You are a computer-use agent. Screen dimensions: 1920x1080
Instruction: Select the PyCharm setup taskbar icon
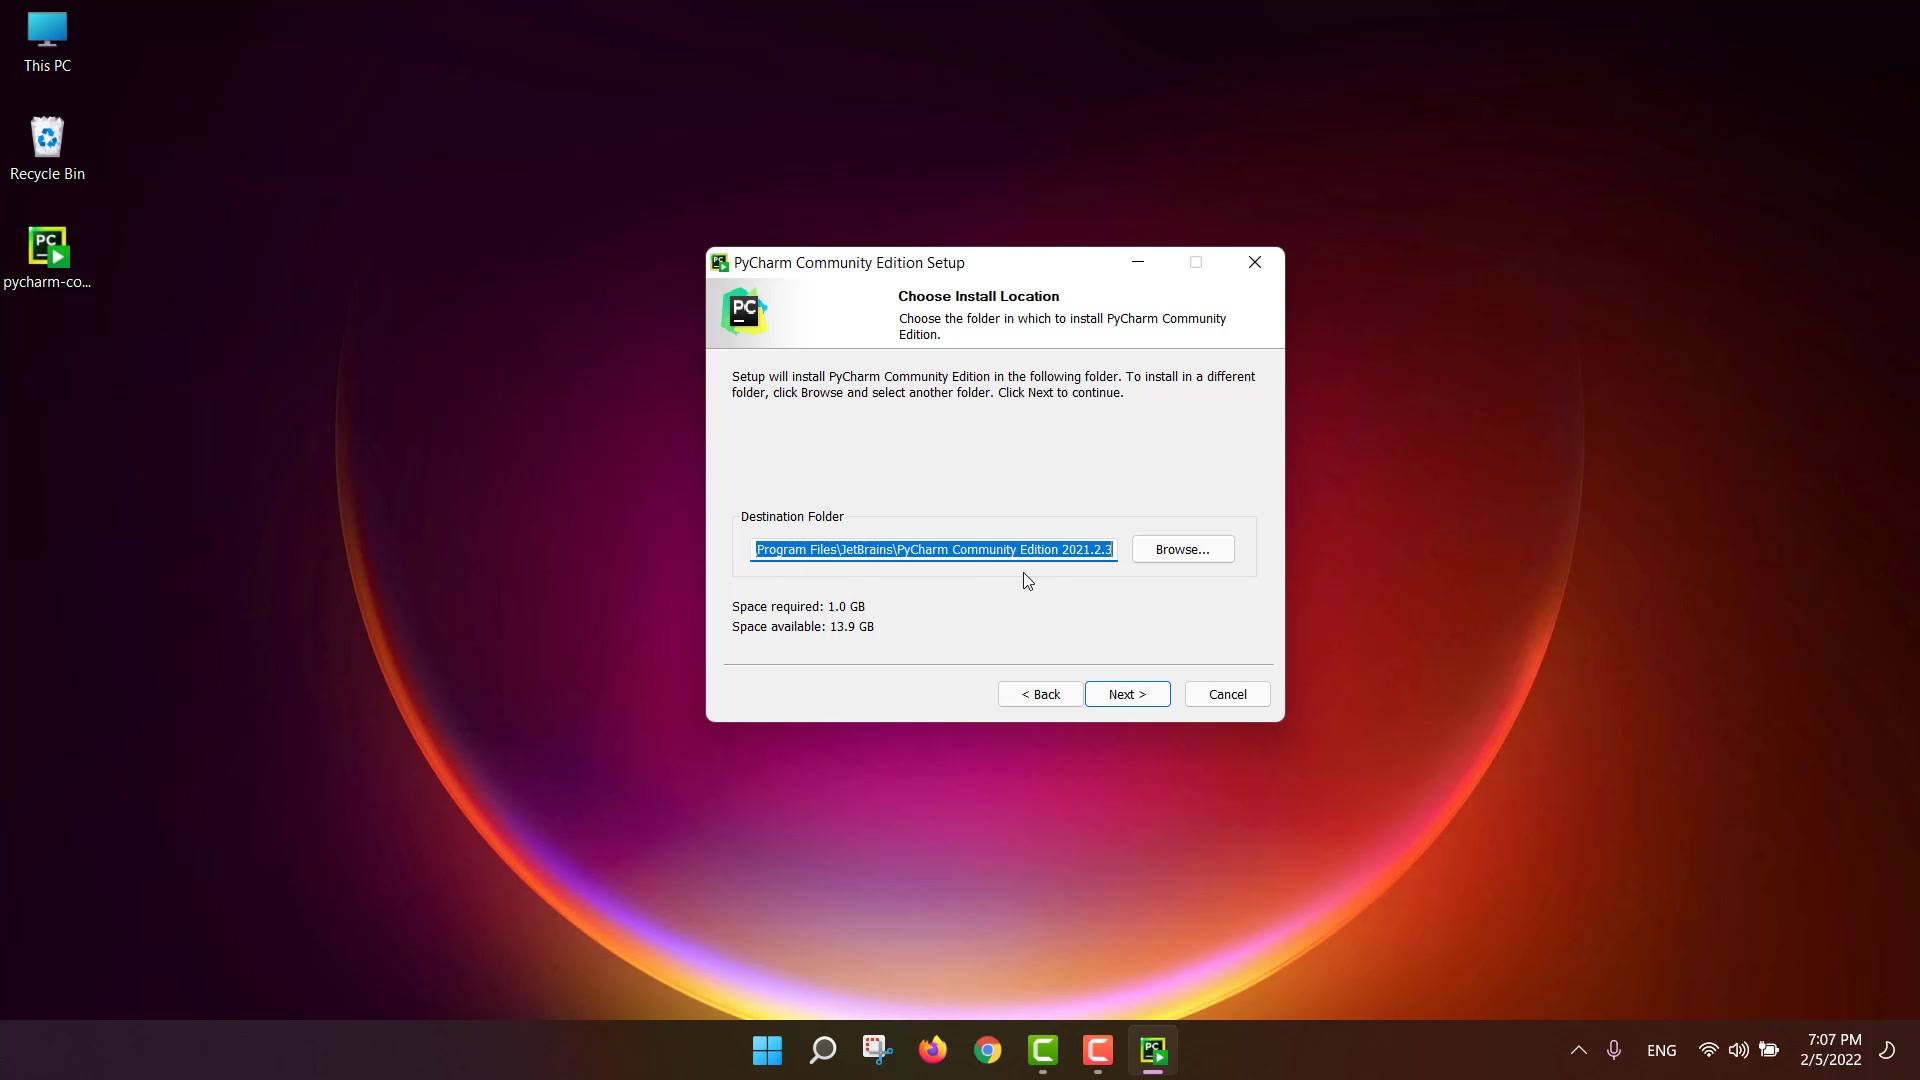(1152, 1050)
